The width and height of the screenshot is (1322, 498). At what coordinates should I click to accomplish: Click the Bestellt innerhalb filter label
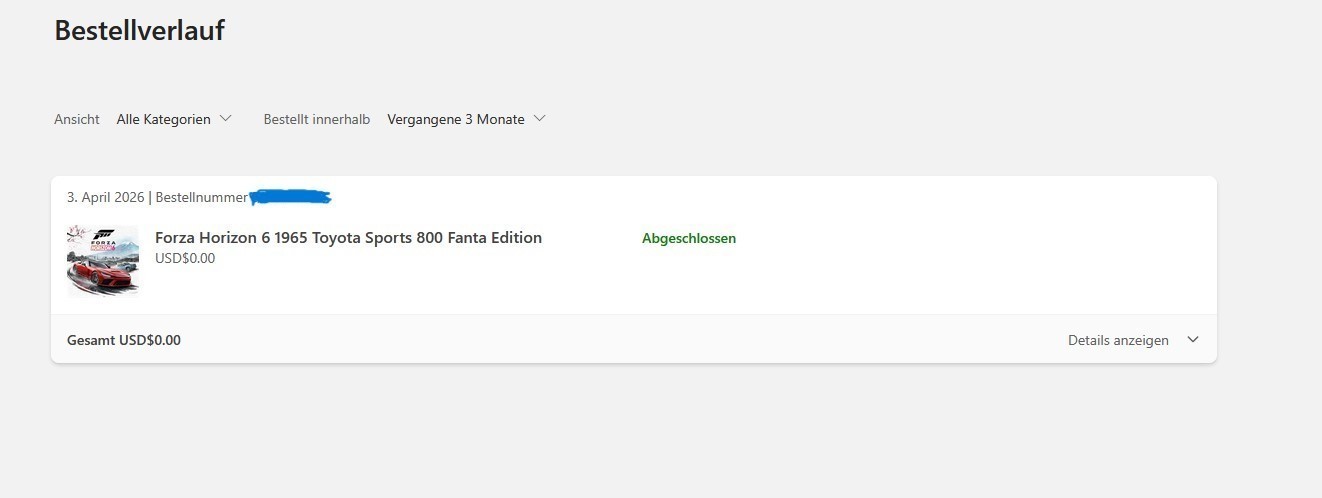(317, 119)
